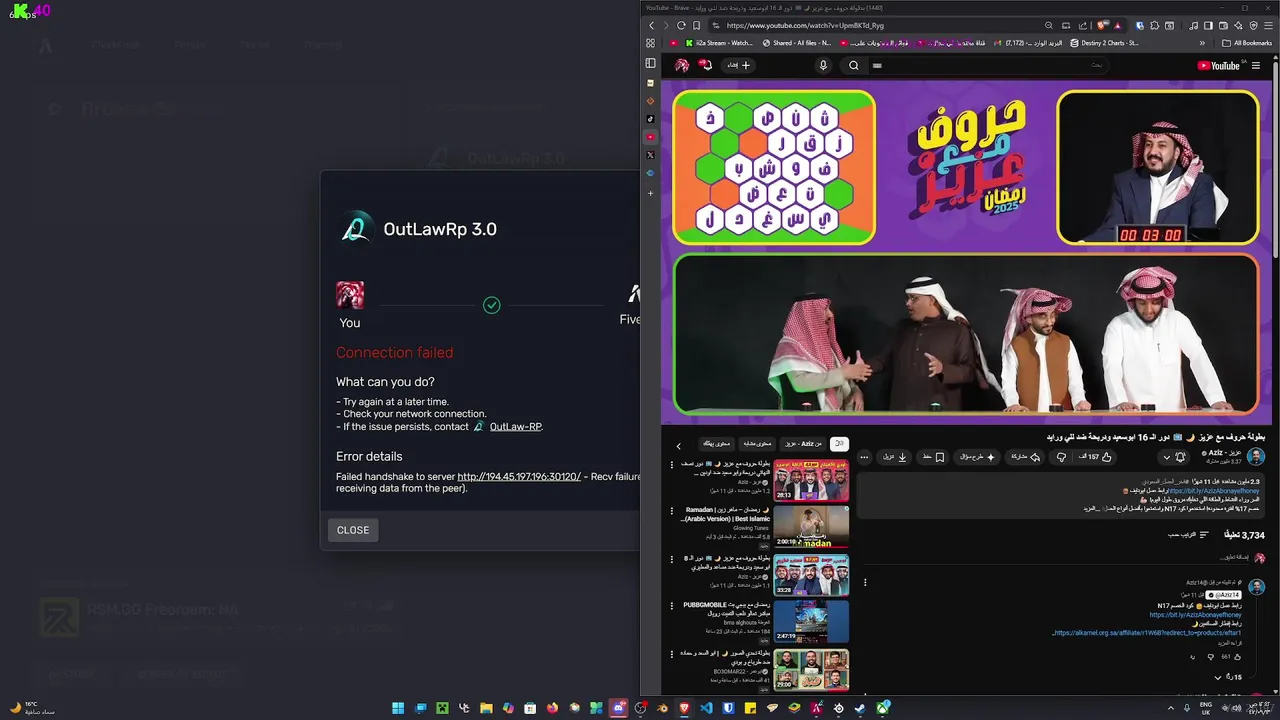The width and height of the screenshot is (1280, 720).
Task: Open Visual Studio Code from taskbar
Action: coord(706,708)
